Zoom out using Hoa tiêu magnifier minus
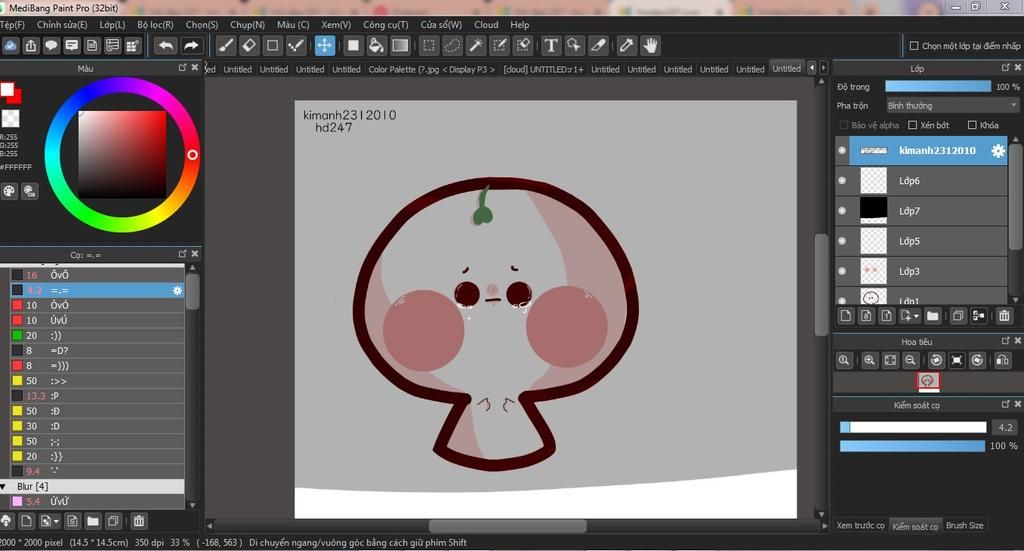 [910, 360]
